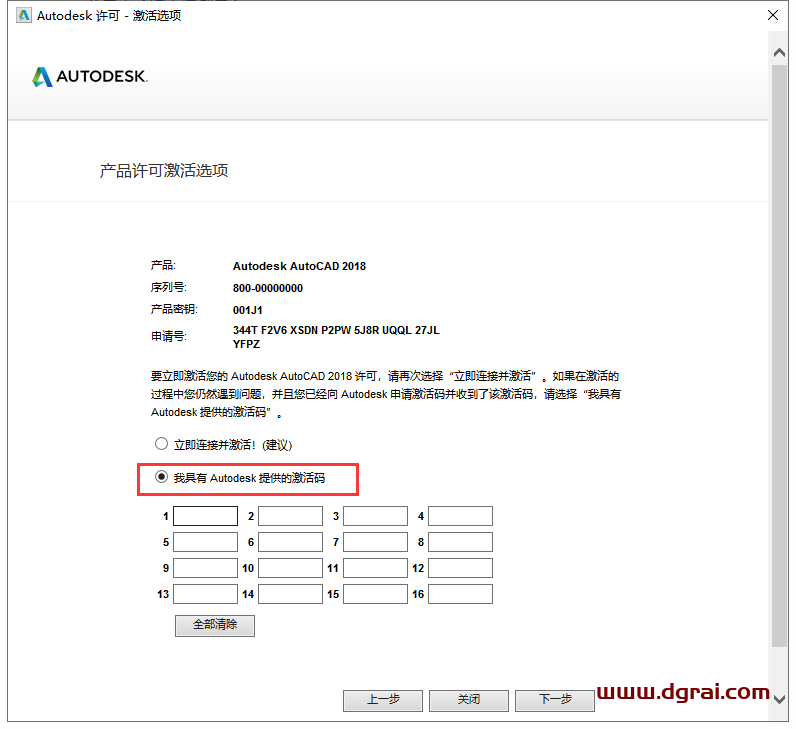Focus activation code field 16
The height and width of the screenshot is (729, 796).
pyautogui.click(x=460, y=594)
